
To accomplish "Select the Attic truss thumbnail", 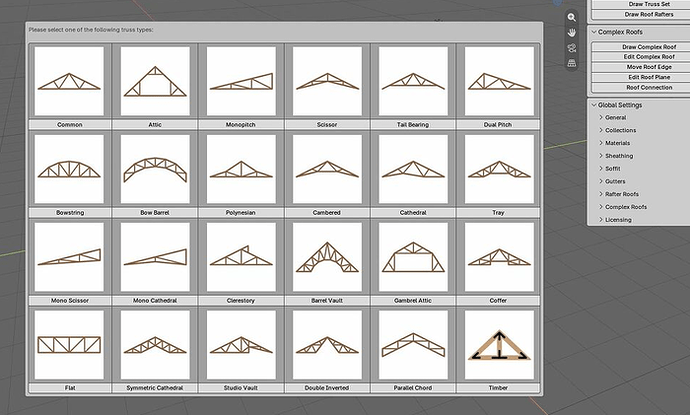I will 155,81.
